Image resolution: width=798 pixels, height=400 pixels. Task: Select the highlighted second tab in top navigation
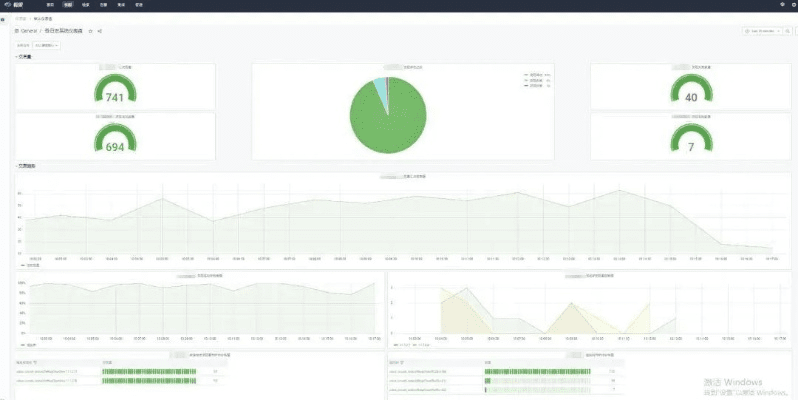[68, 5]
